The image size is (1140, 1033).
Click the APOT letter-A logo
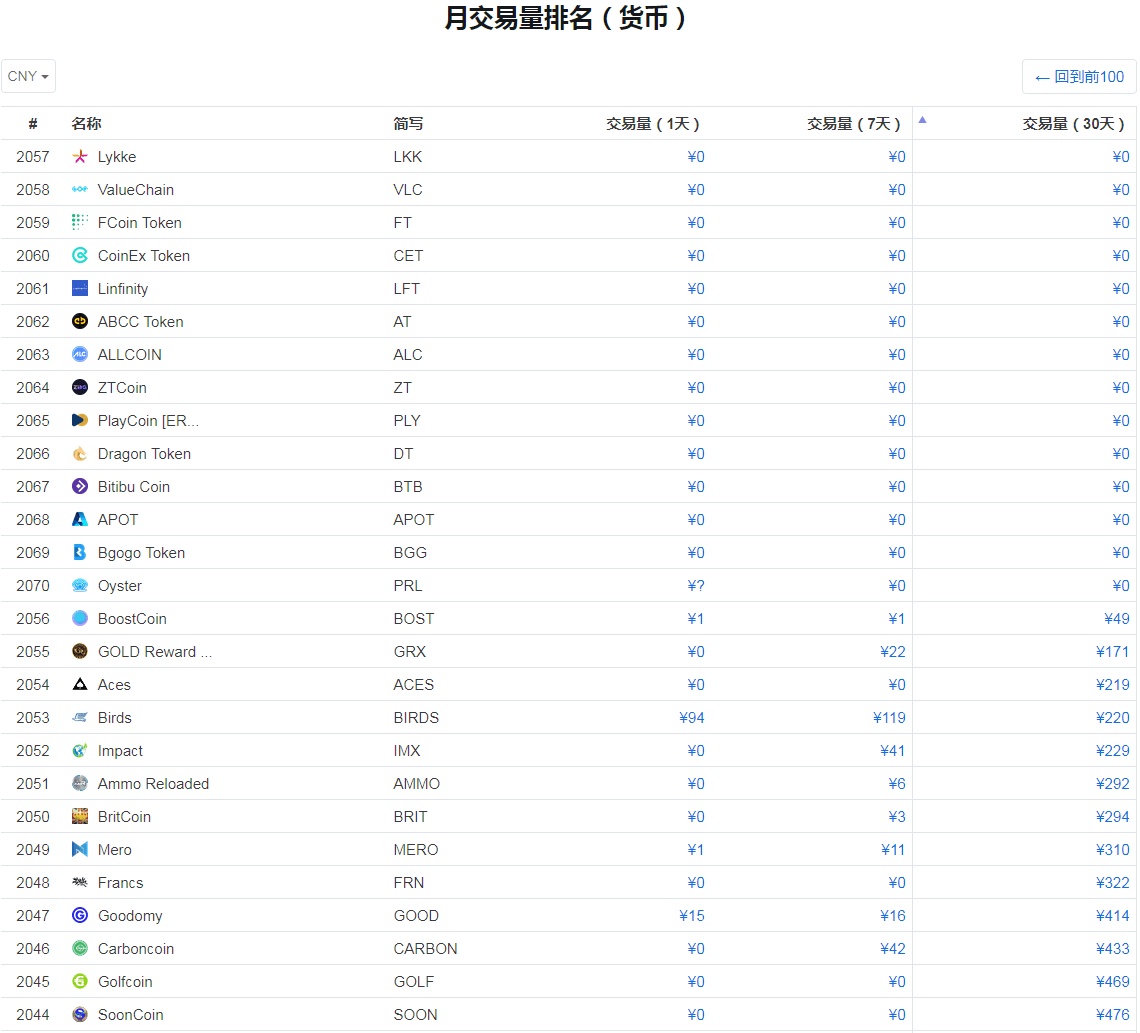point(80,519)
